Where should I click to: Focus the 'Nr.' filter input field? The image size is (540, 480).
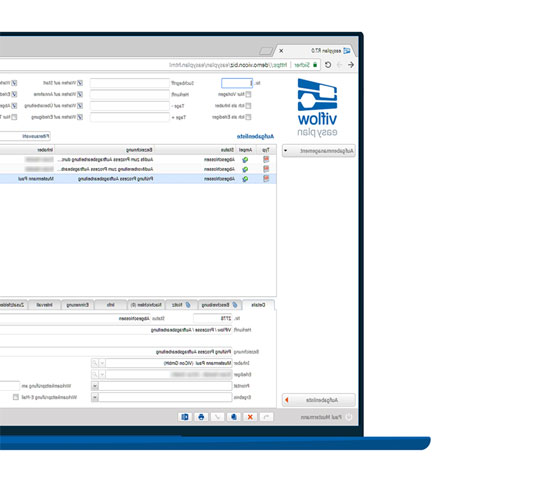tap(237, 83)
